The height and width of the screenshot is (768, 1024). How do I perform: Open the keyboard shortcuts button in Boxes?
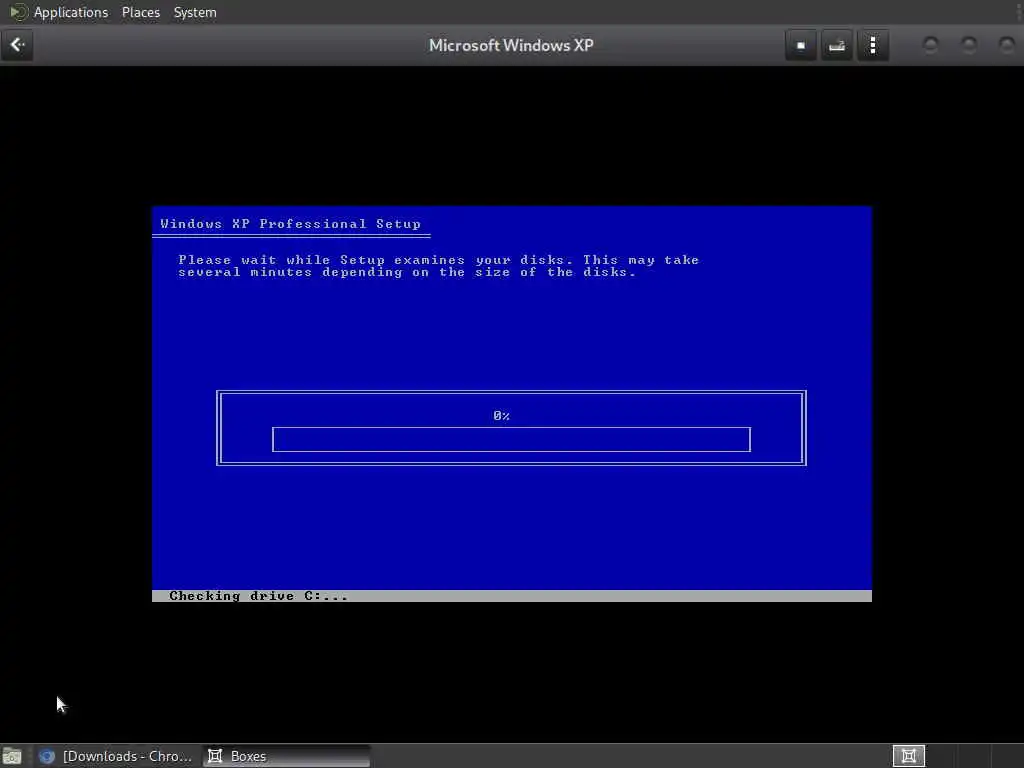pos(837,46)
